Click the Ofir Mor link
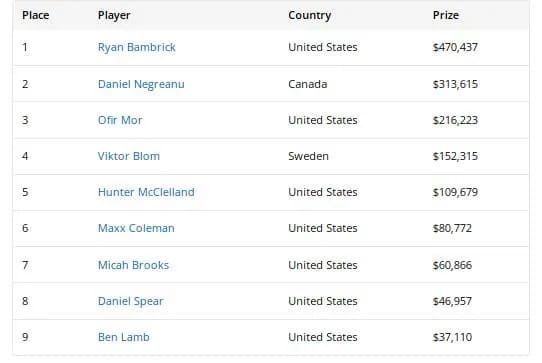The height and width of the screenshot is (363, 542). (x=120, y=120)
